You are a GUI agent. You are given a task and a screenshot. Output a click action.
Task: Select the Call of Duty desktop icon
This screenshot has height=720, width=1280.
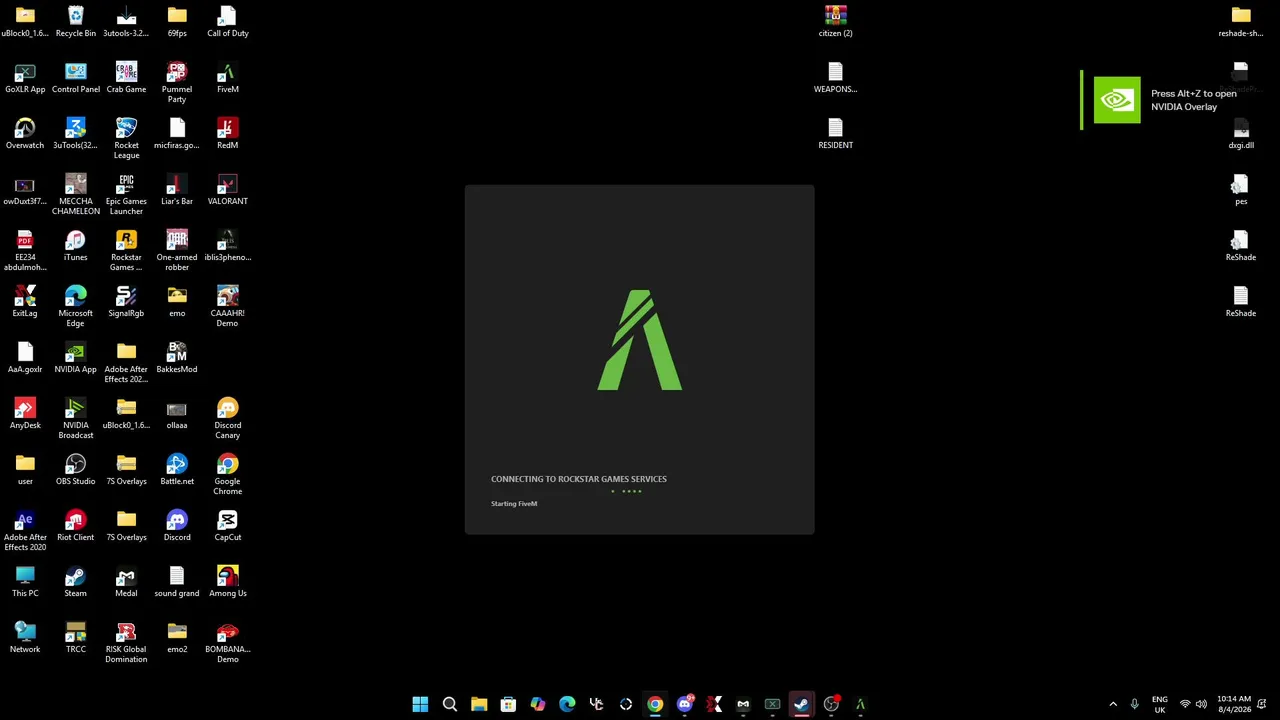click(228, 21)
